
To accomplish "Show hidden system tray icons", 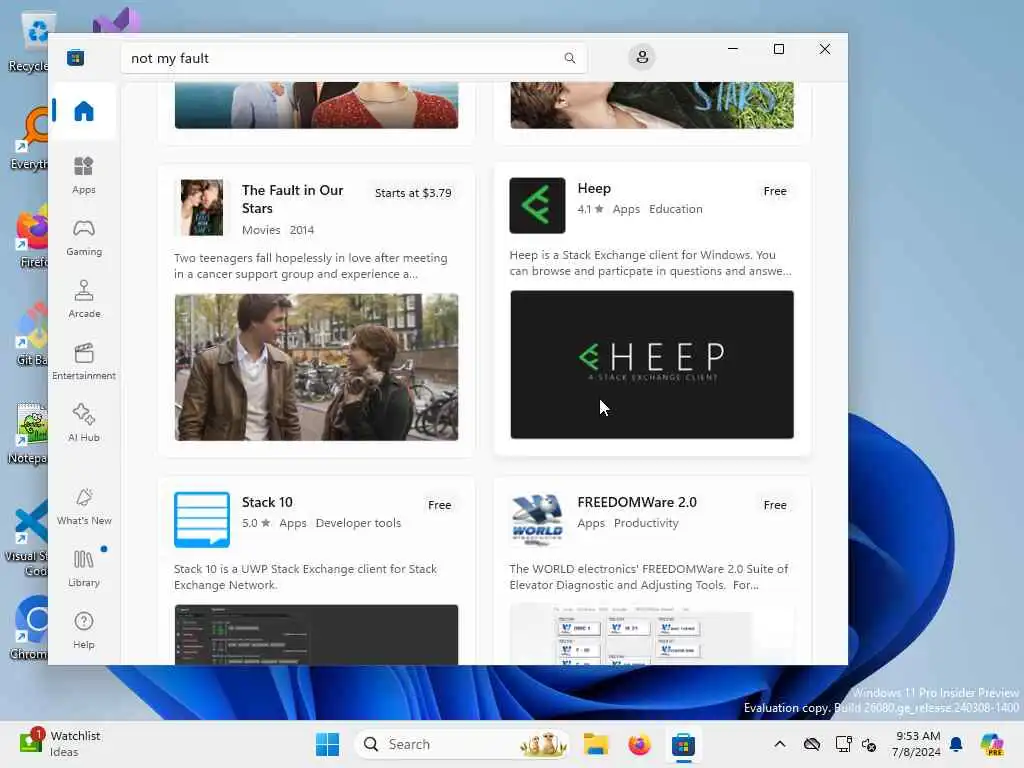I will pyautogui.click(x=780, y=744).
